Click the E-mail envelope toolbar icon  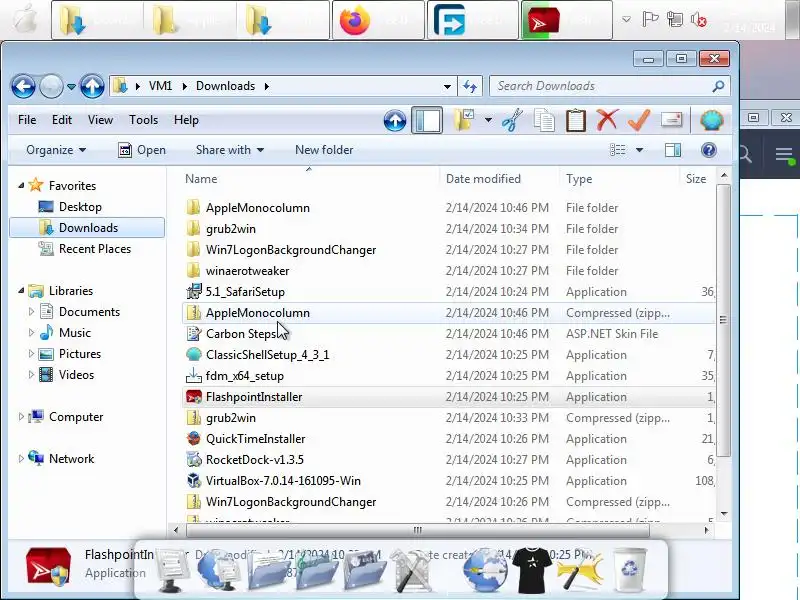pos(671,120)
